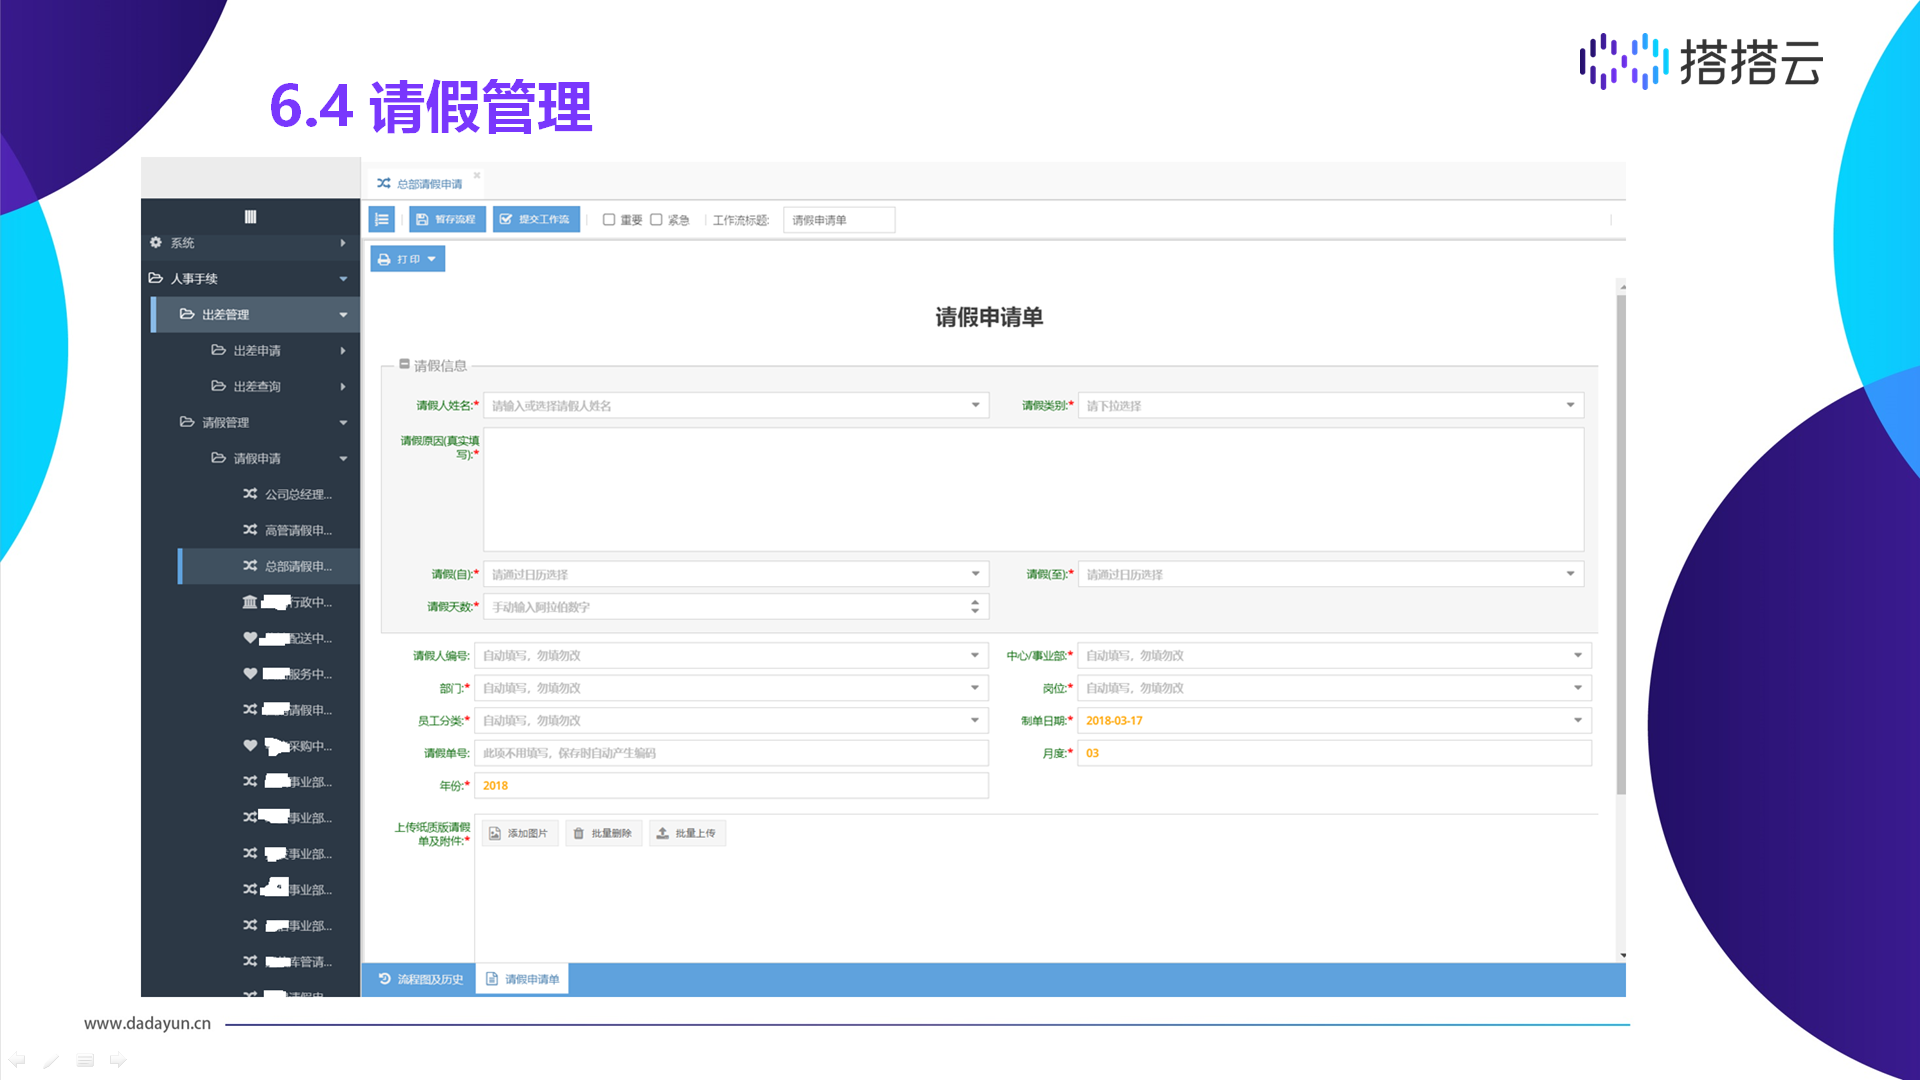Click the 系统 gear menu item
The width and height of the screenshot is (1920, 1080).
pos(182,243)
